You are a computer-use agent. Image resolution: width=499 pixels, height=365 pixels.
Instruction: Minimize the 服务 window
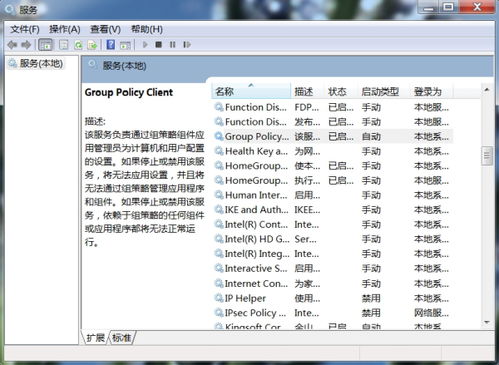tap(429, 7)
